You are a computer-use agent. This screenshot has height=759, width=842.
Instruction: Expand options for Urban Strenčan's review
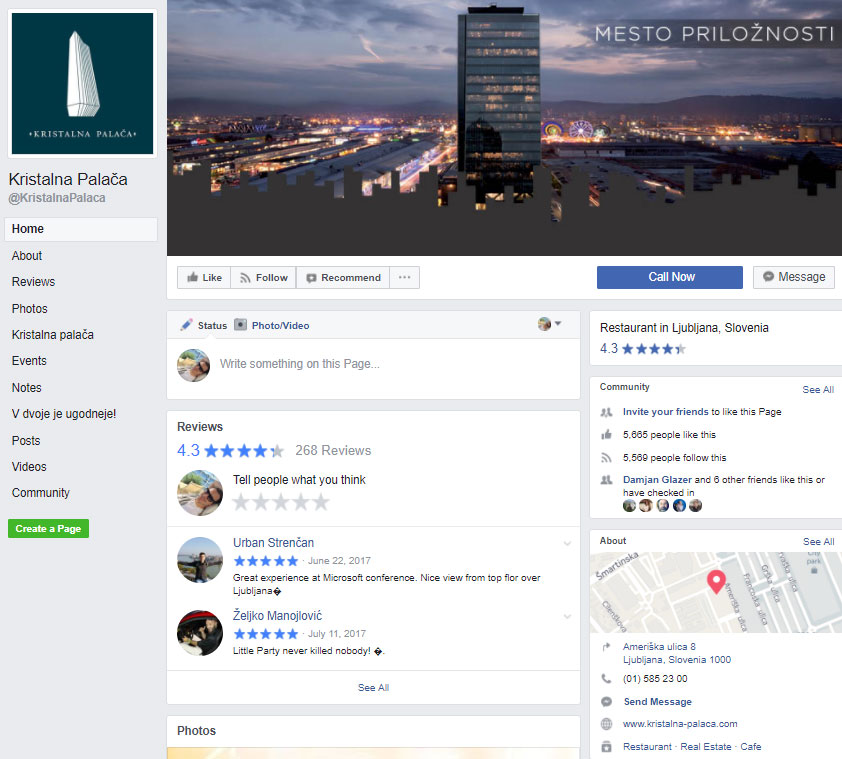click(567, 544)
